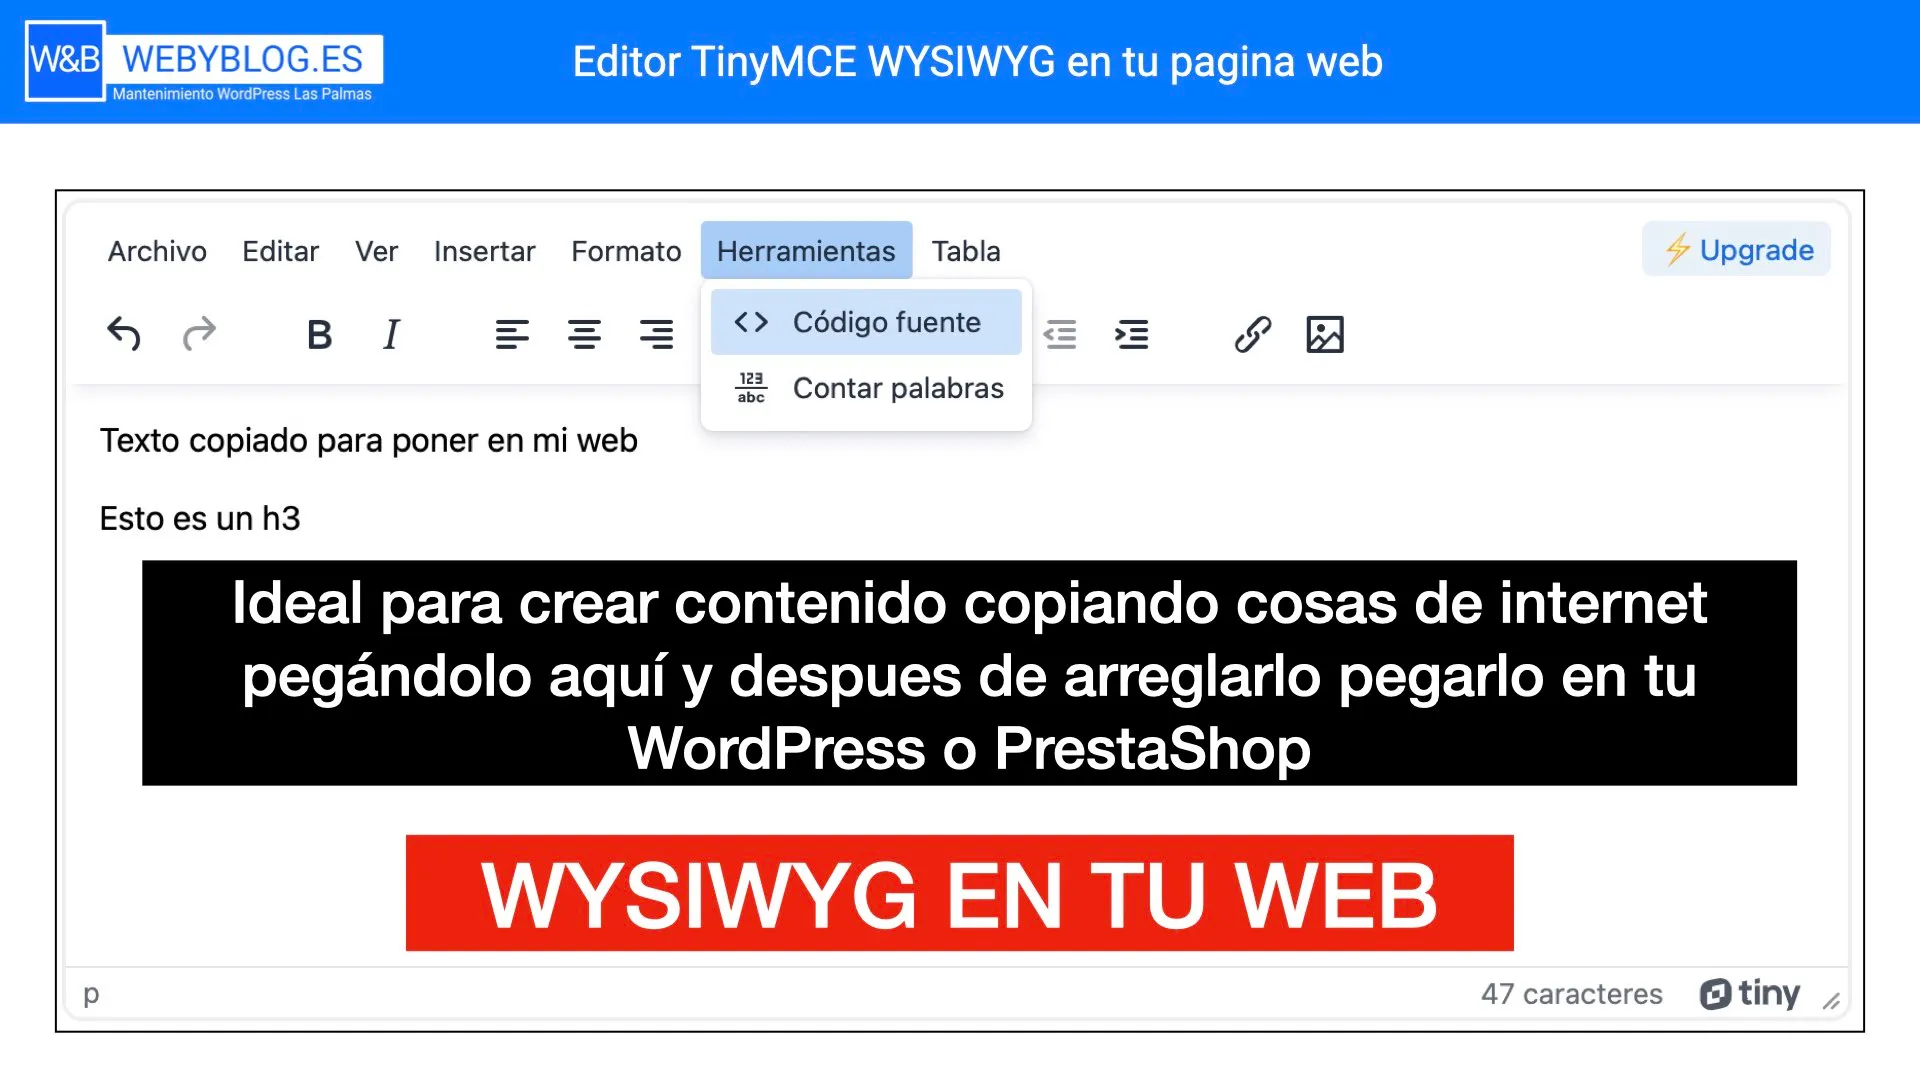Image resolution: width=1920 pixels, height=1080 pixels.
Task: Click the 123 abc word count icon
Action: (x=751, y=388)
